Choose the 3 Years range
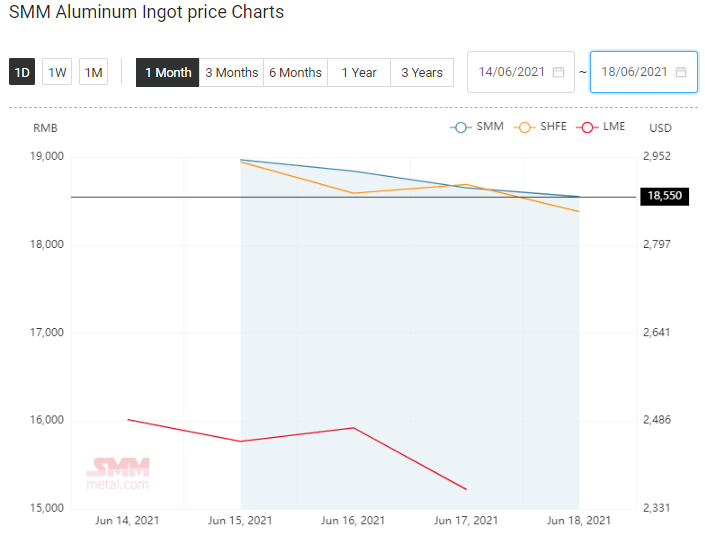Viewport: 705px width, 533px height. (x=422, y=72)
